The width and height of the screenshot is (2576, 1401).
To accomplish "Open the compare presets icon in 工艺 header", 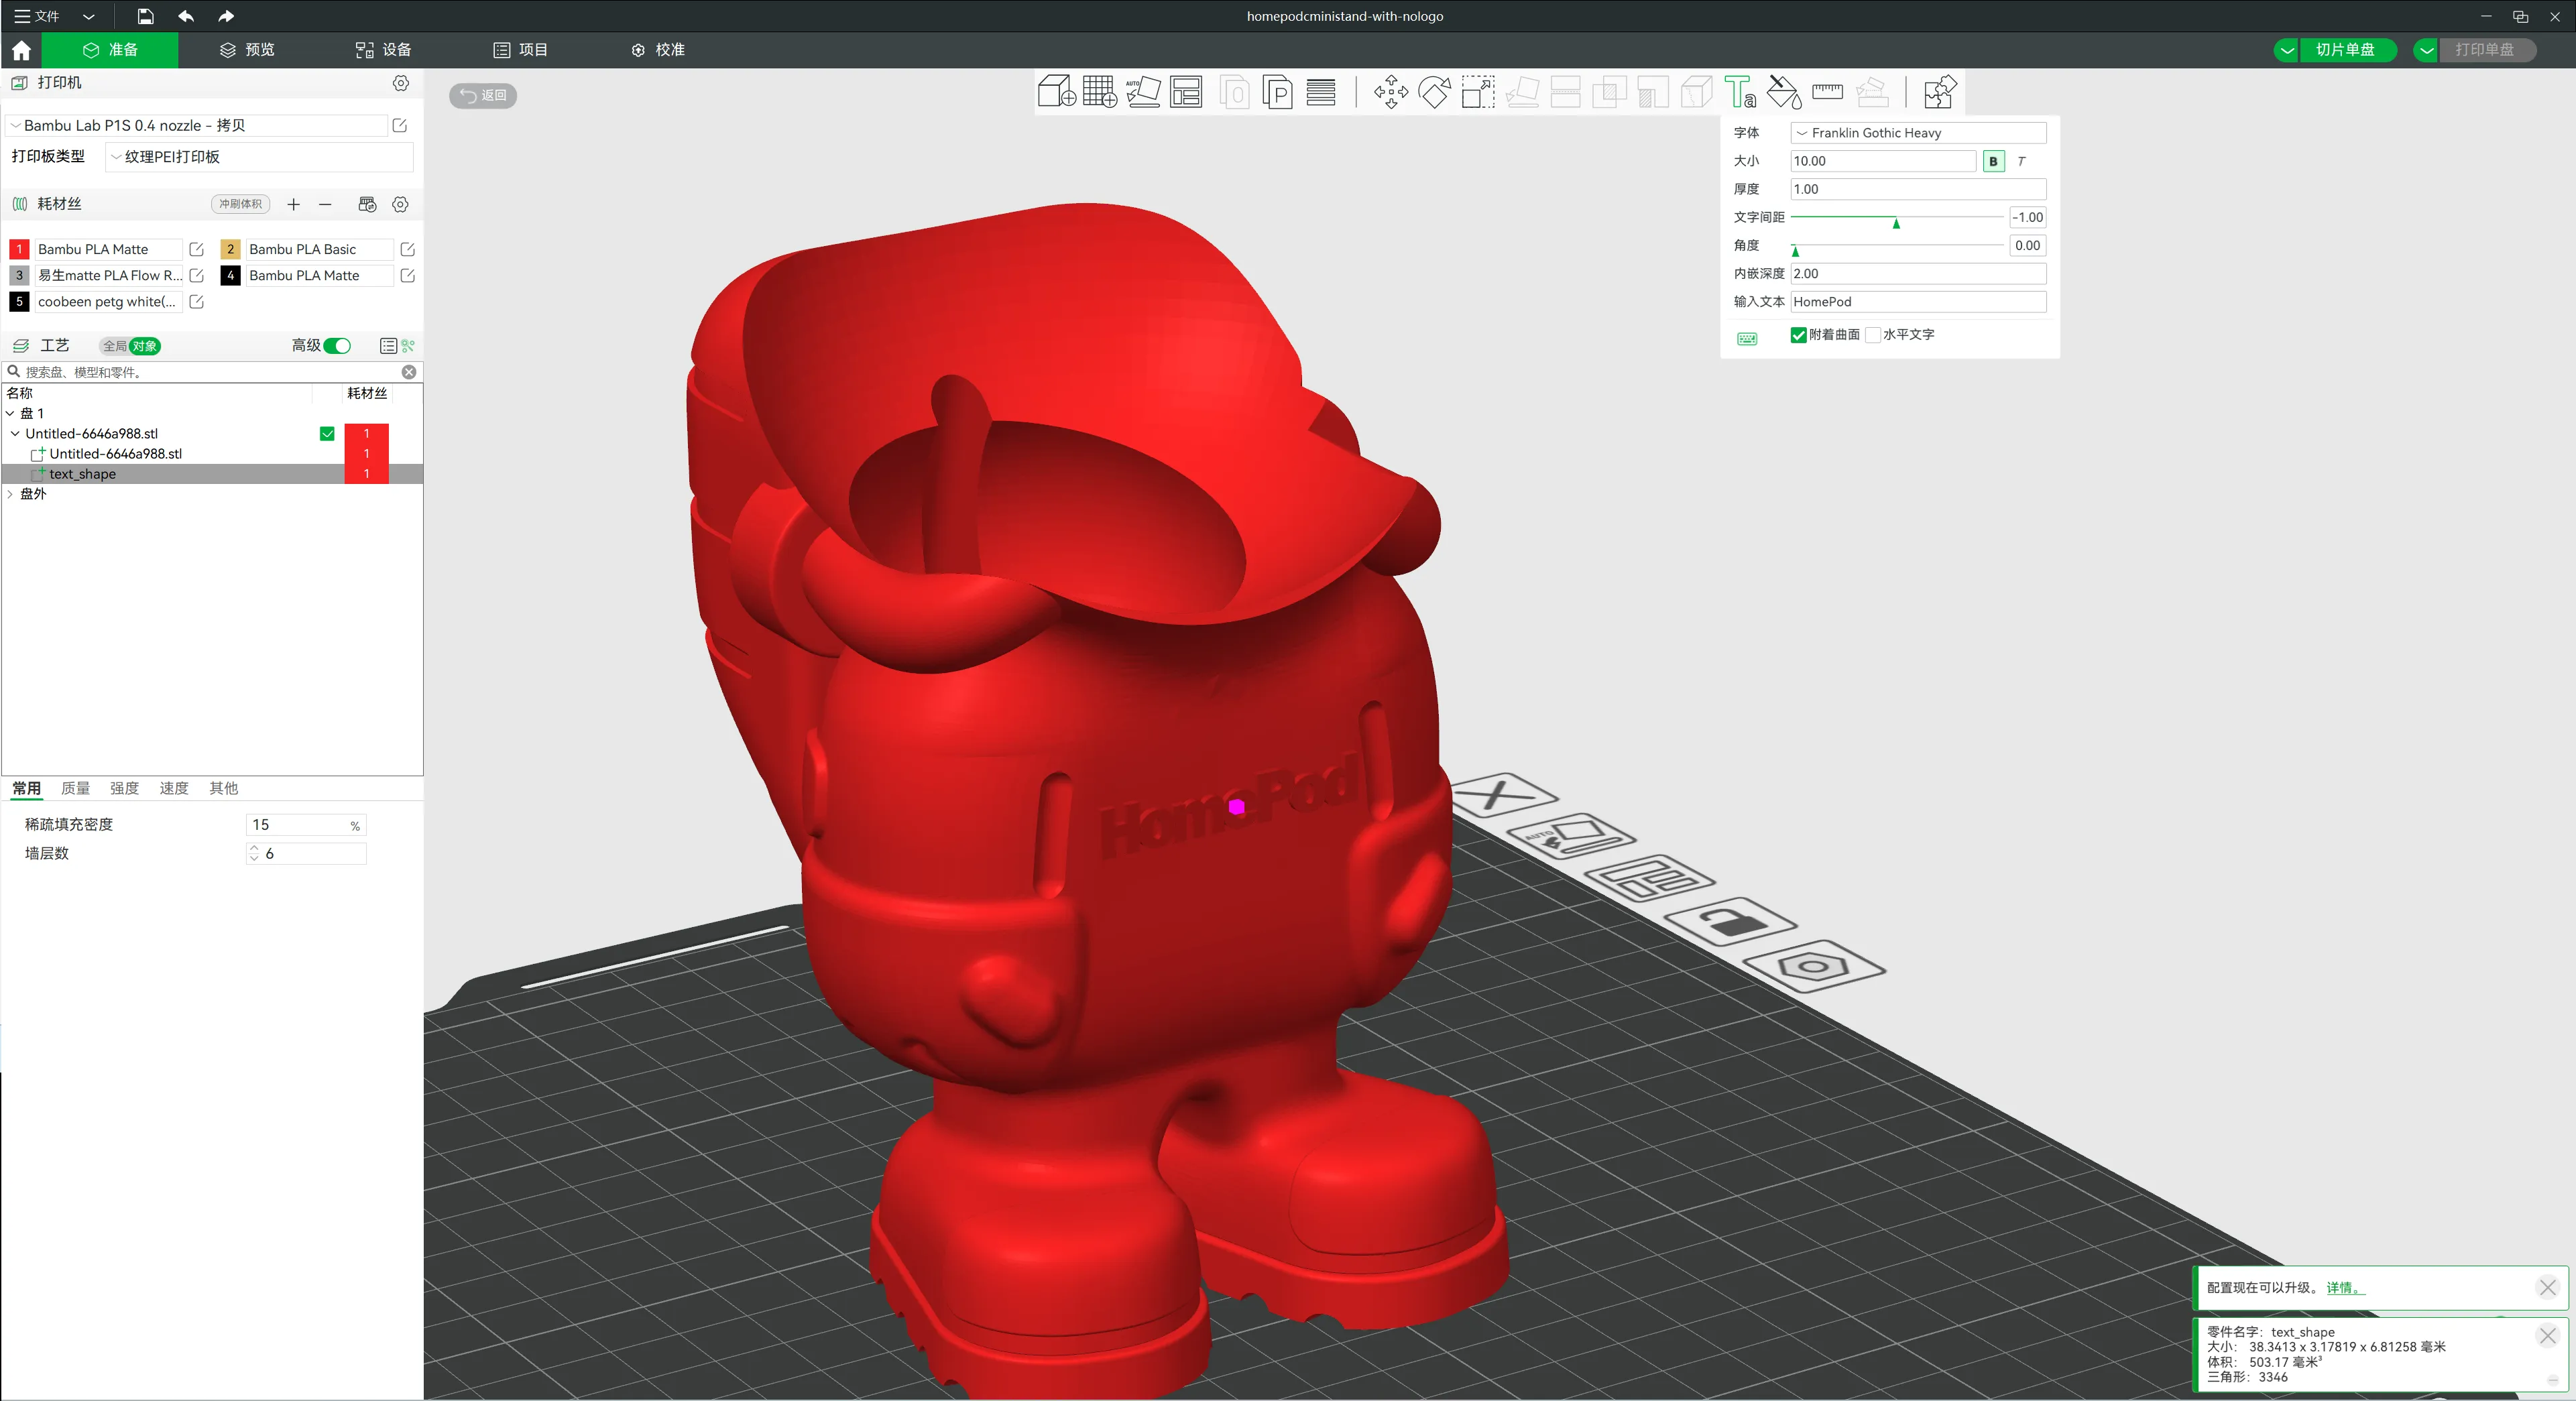I will click(408, 346).
